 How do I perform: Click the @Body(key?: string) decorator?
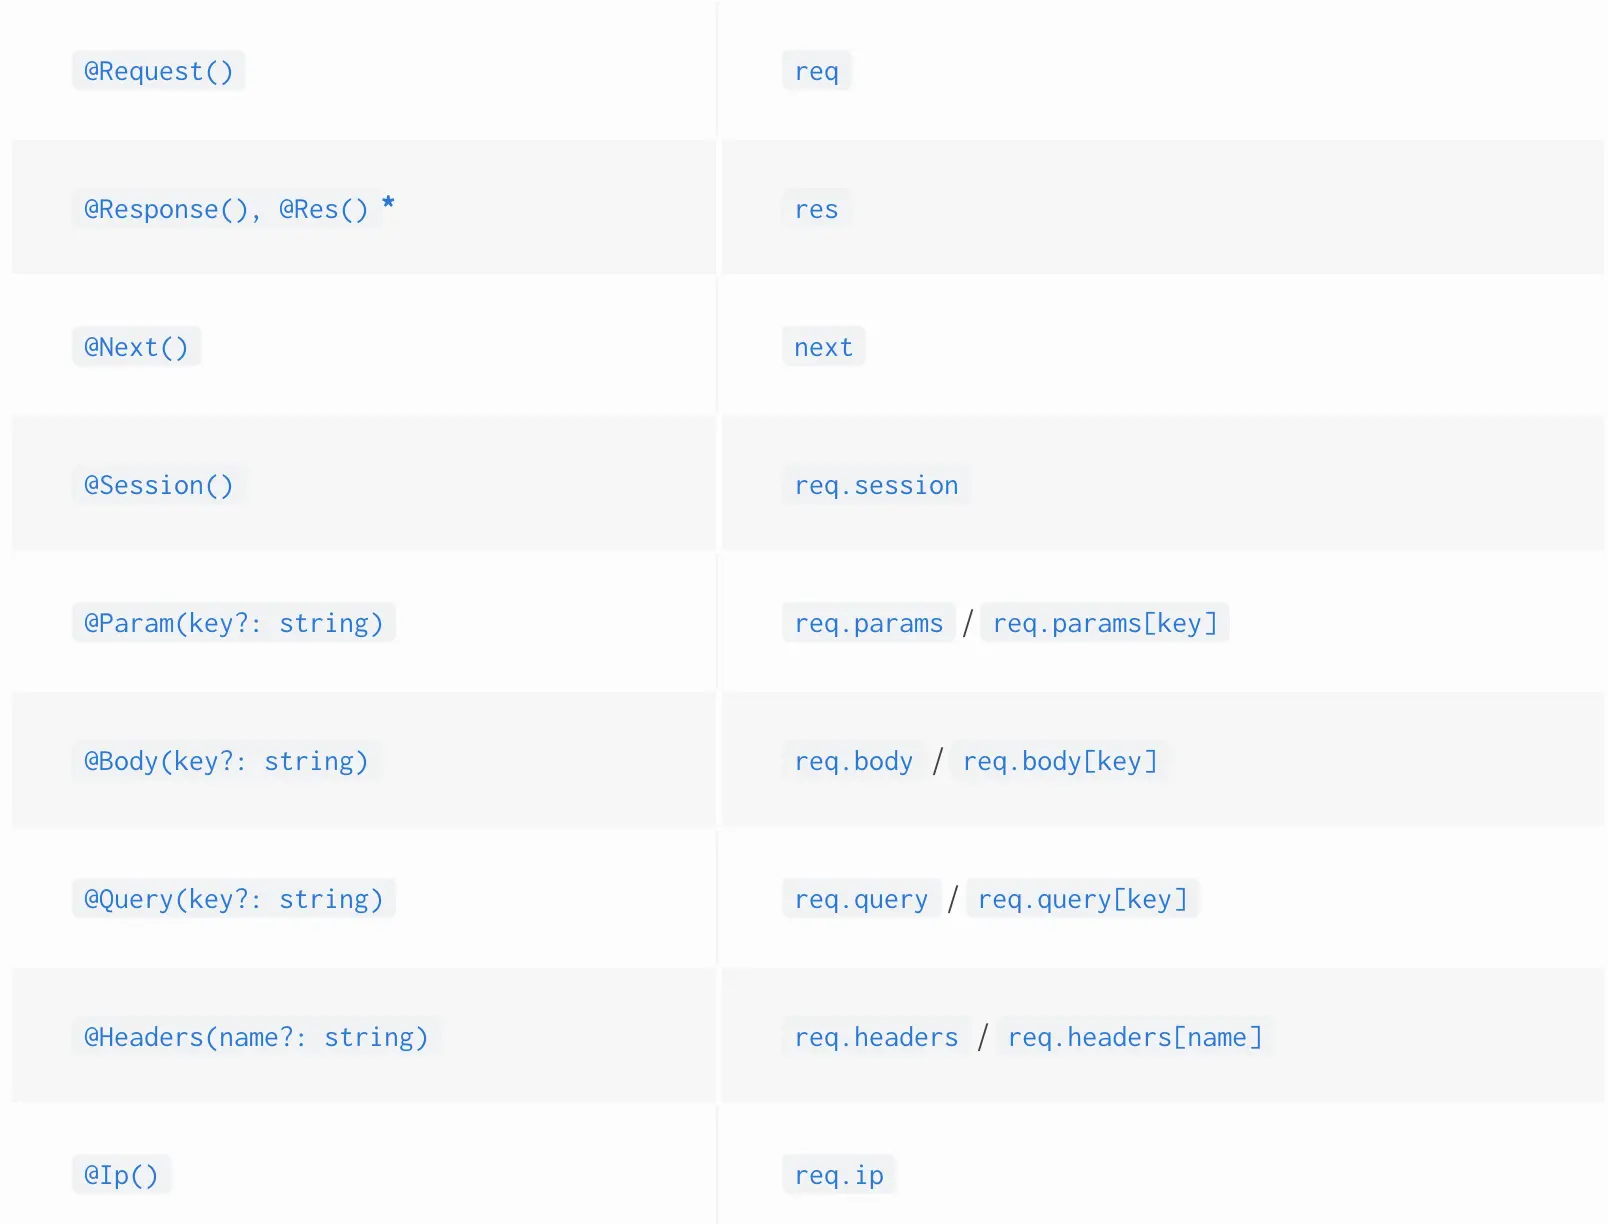226,761
